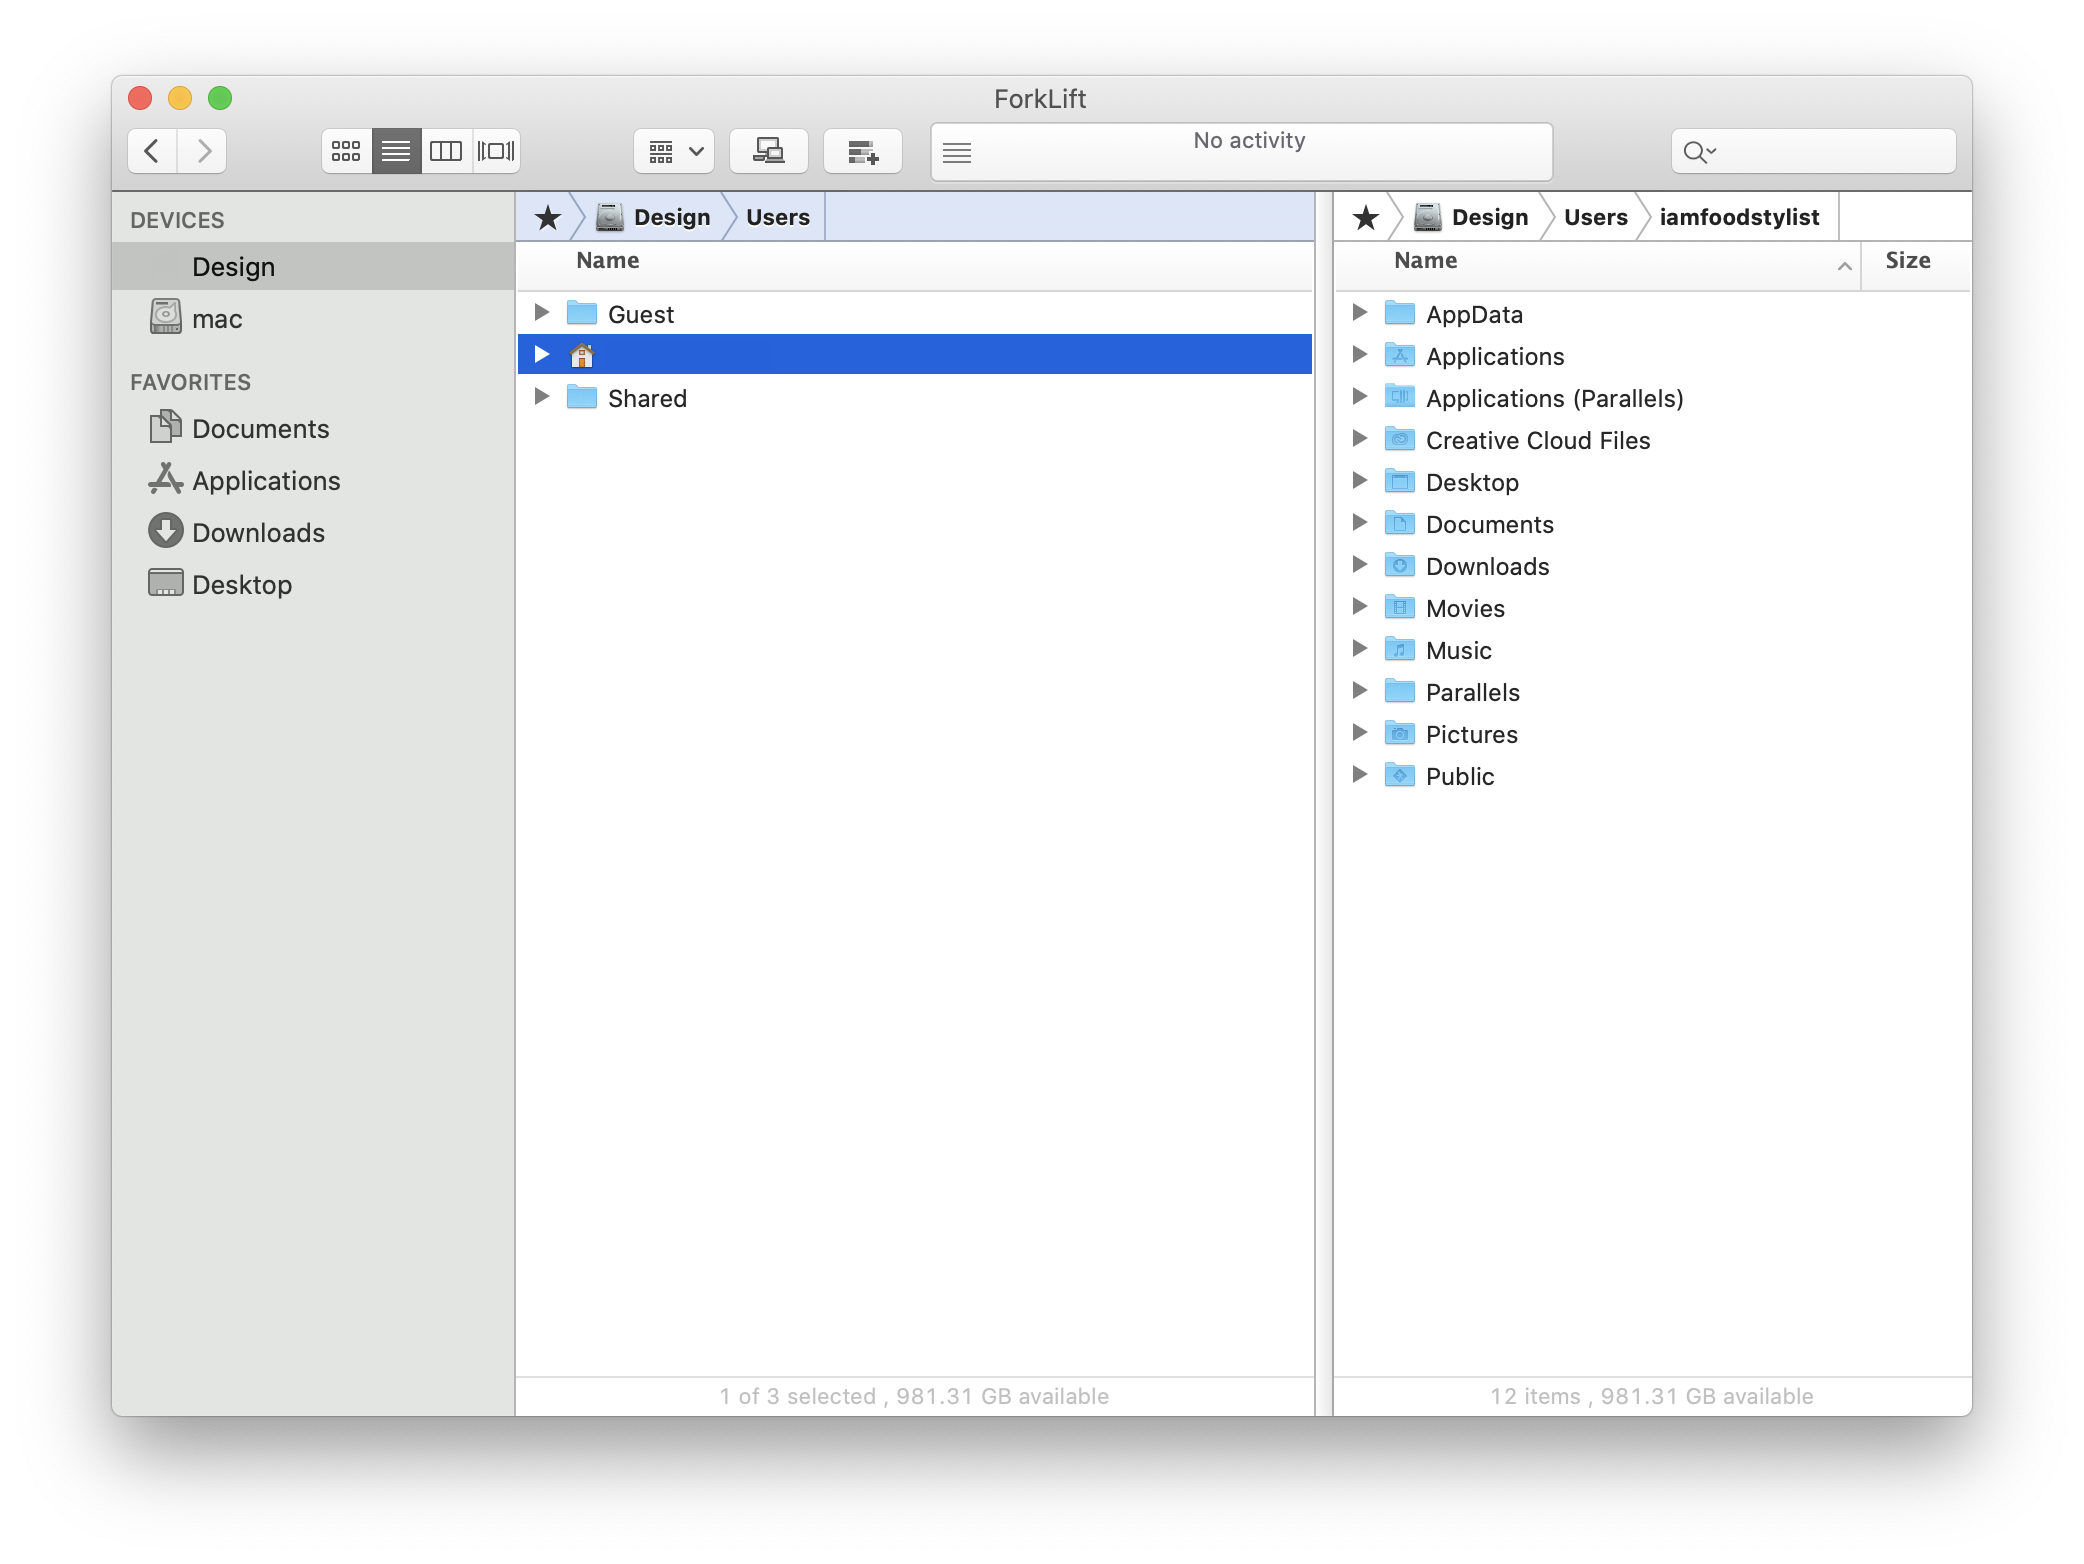Viewport: 2084px width, 1564px height.
Task: Select list view mode toggle
Action: point(396,152)
